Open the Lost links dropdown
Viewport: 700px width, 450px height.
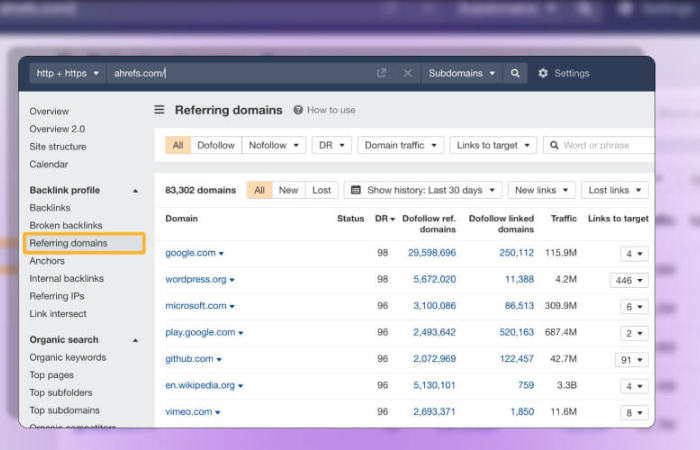(615, 190)
